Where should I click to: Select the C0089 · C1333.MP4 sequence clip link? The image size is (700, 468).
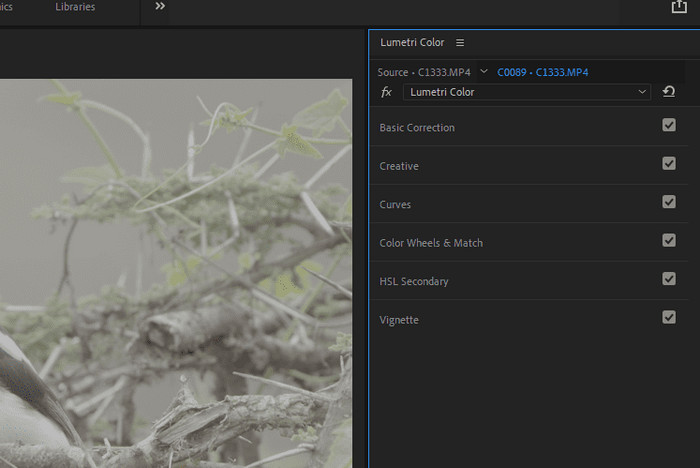pyautogui.click(x=542, y=72)
